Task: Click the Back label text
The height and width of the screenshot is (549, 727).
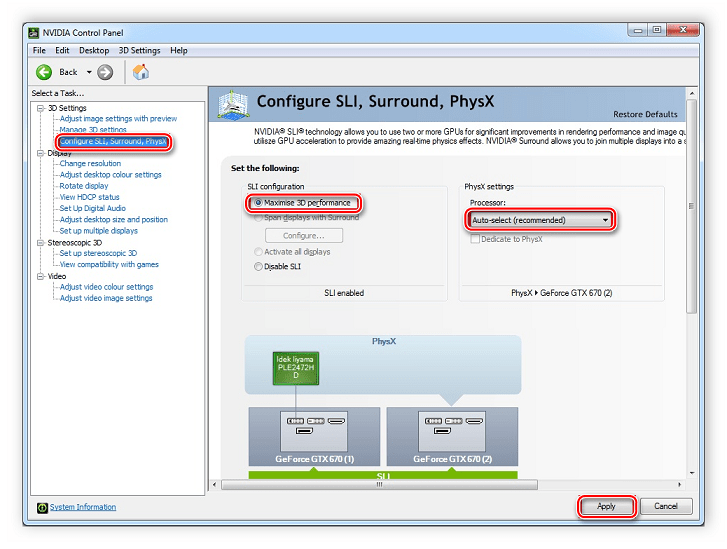Action: [x=68, y=72]
